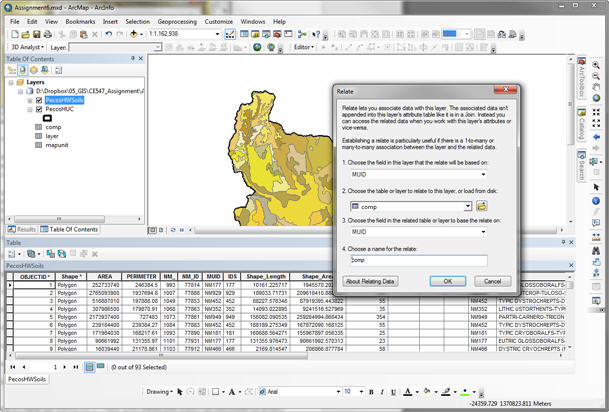Click the List By Selection icon
This screenshot has width=609, height=412.
[x=45, y=70]
